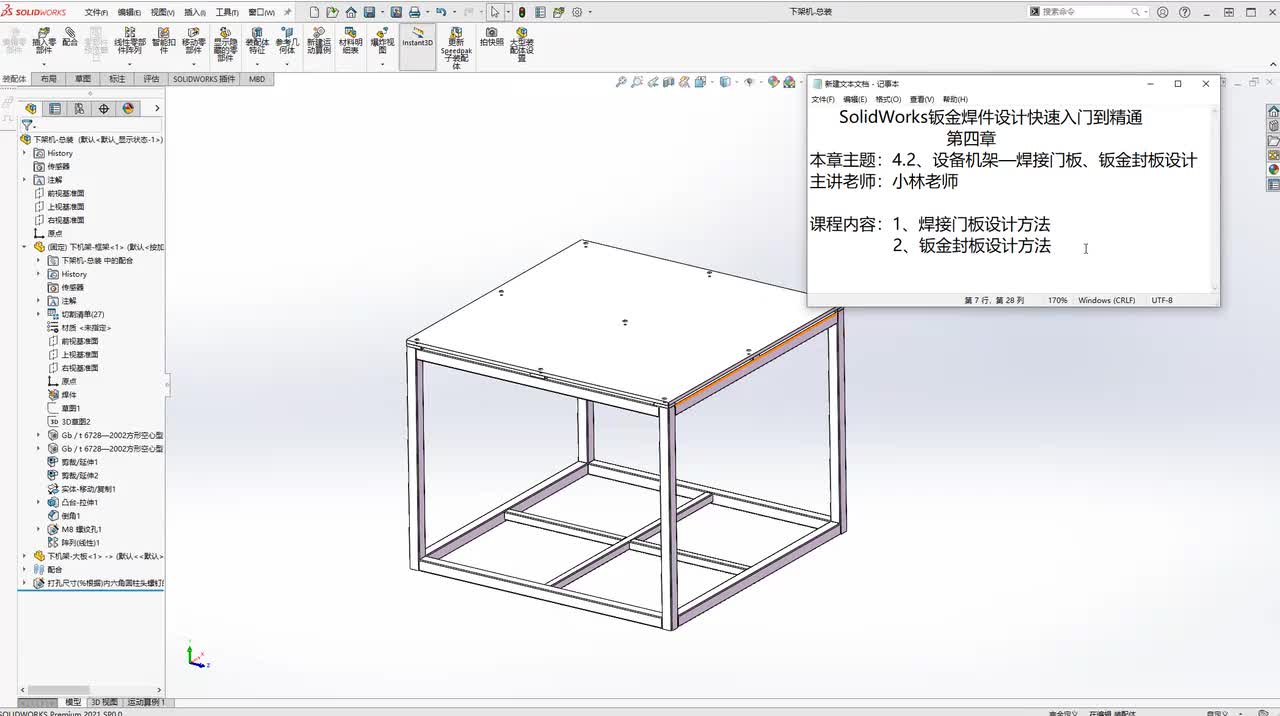This screenshot has height=716, width=1280.
Task: Expand the 下机架-大板<1> component node
Action: point(25,556)
